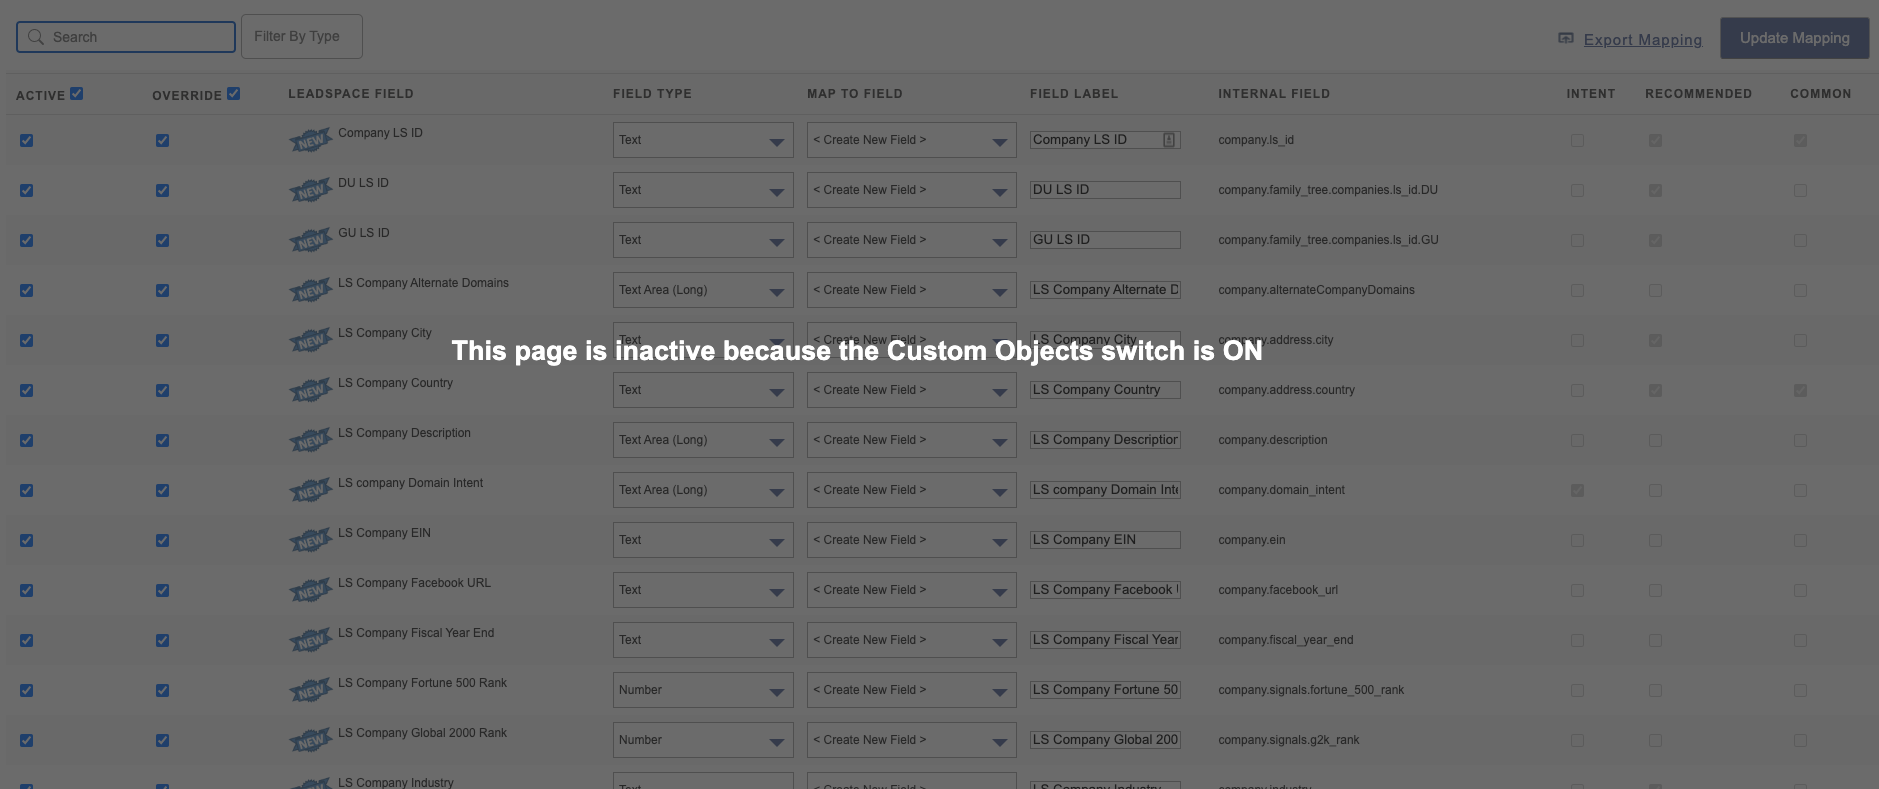Click the RECOMMENDED column header
Screen dimensions: 1879x789
point(1698,94)
